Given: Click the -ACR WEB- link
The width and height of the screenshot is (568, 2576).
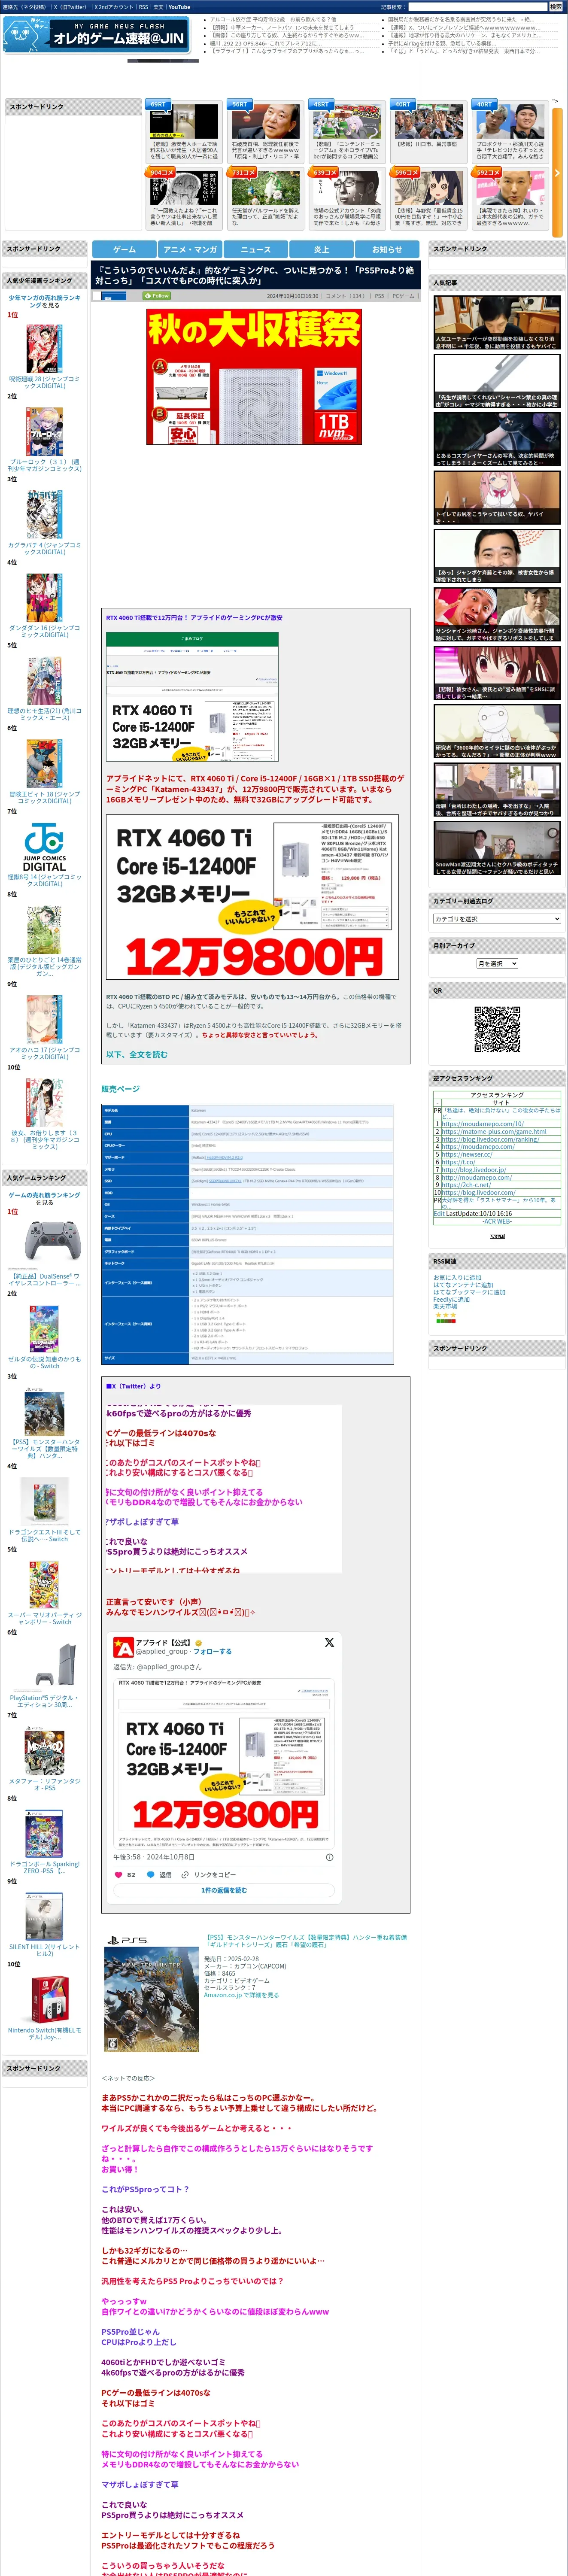Looking at the screenshot, I should click(x=497, y=1221).
